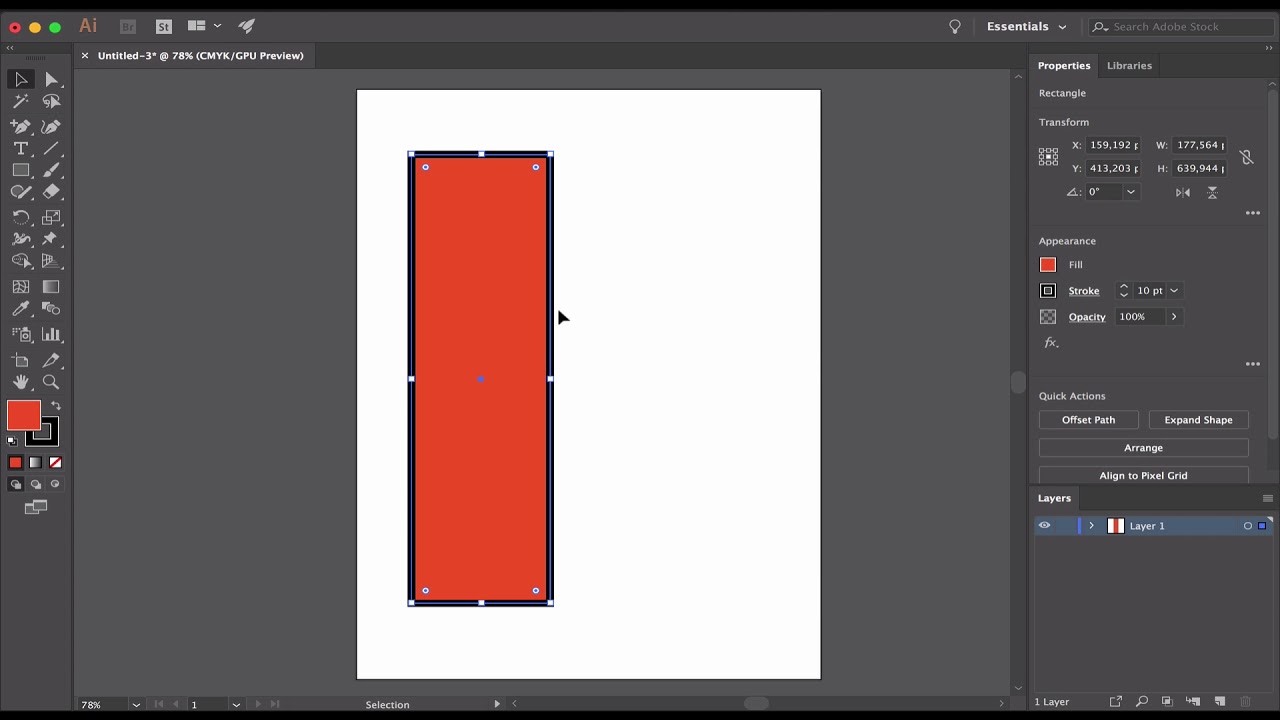1280x720 pixels.
Task: Choose the Gradient tool
Action: [51, 287]
